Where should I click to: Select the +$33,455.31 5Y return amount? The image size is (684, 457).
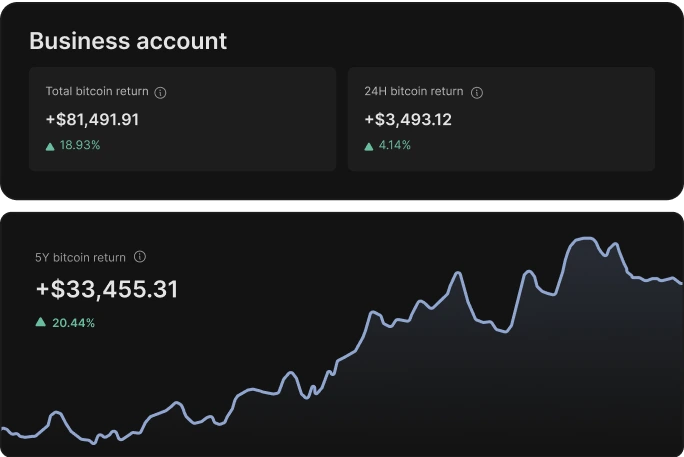point(107,290)
